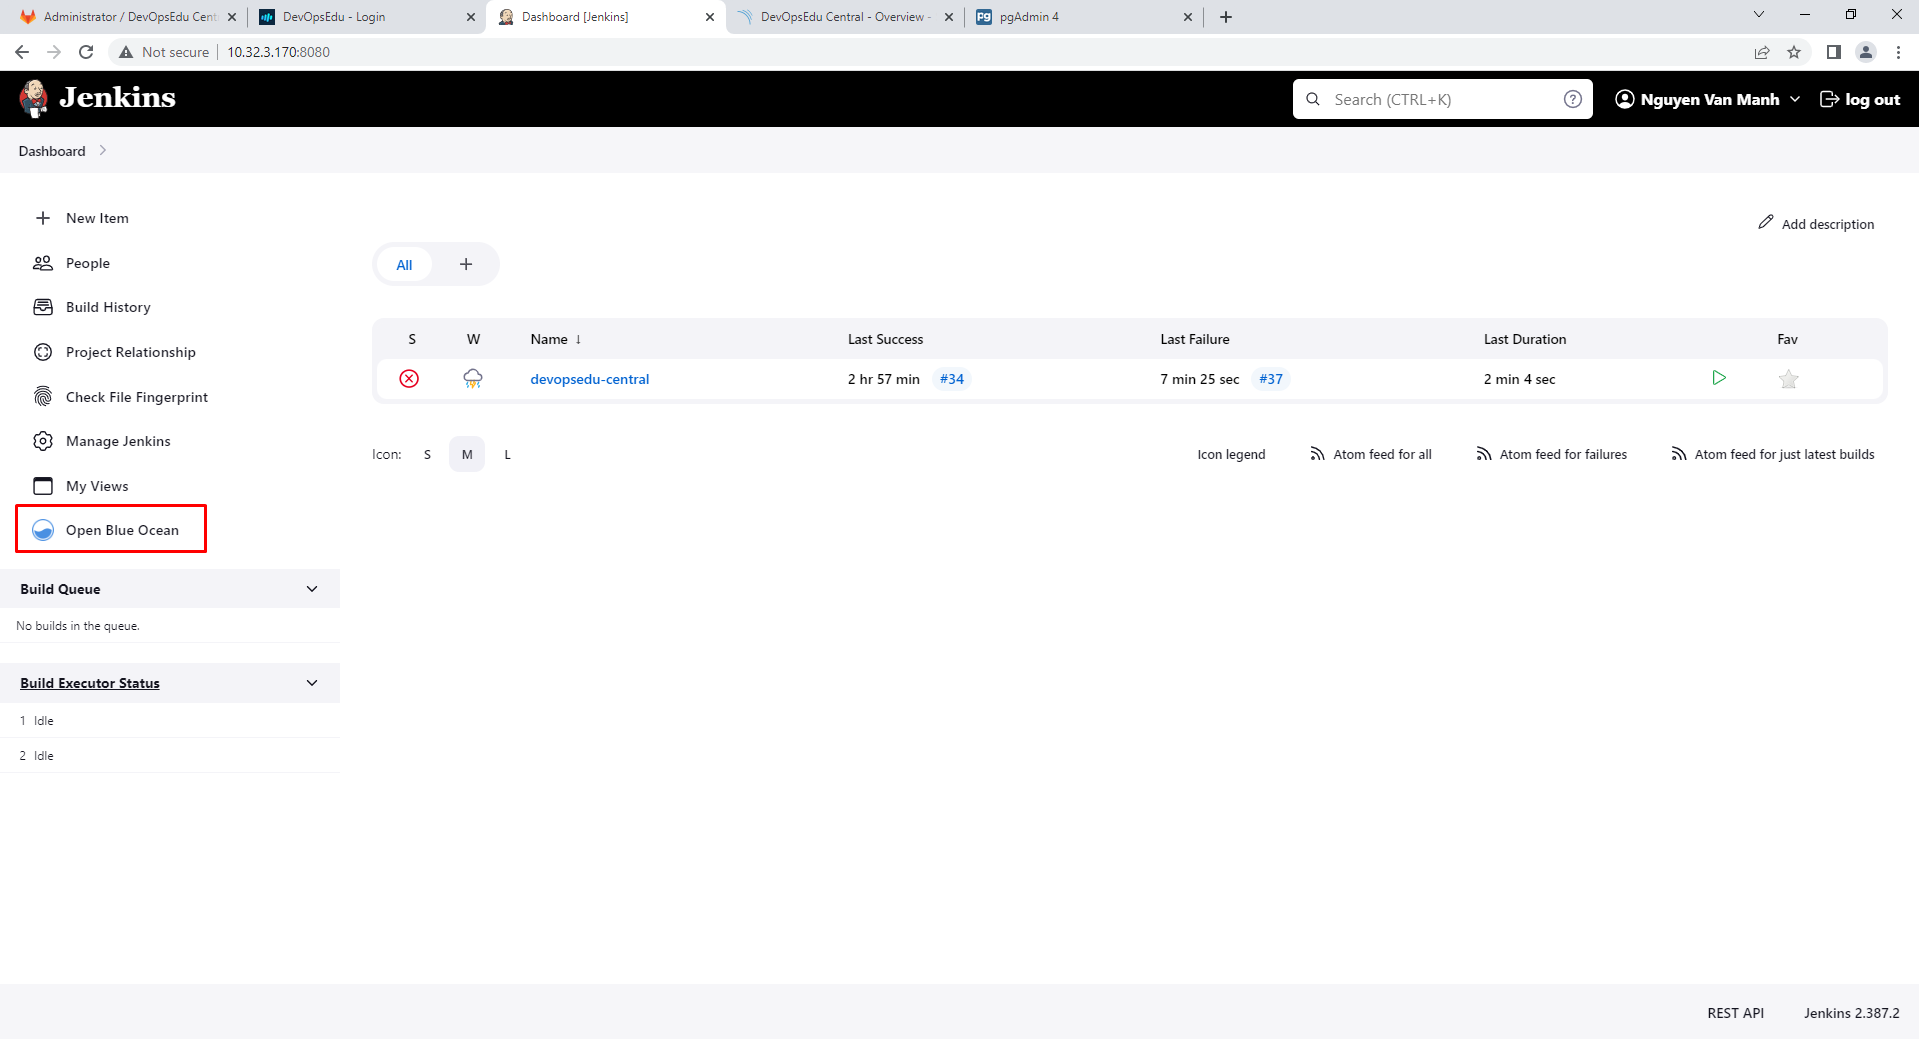
Task: Click the Jenkins 2.387.2 version link
Action: coord(1852,1013)
